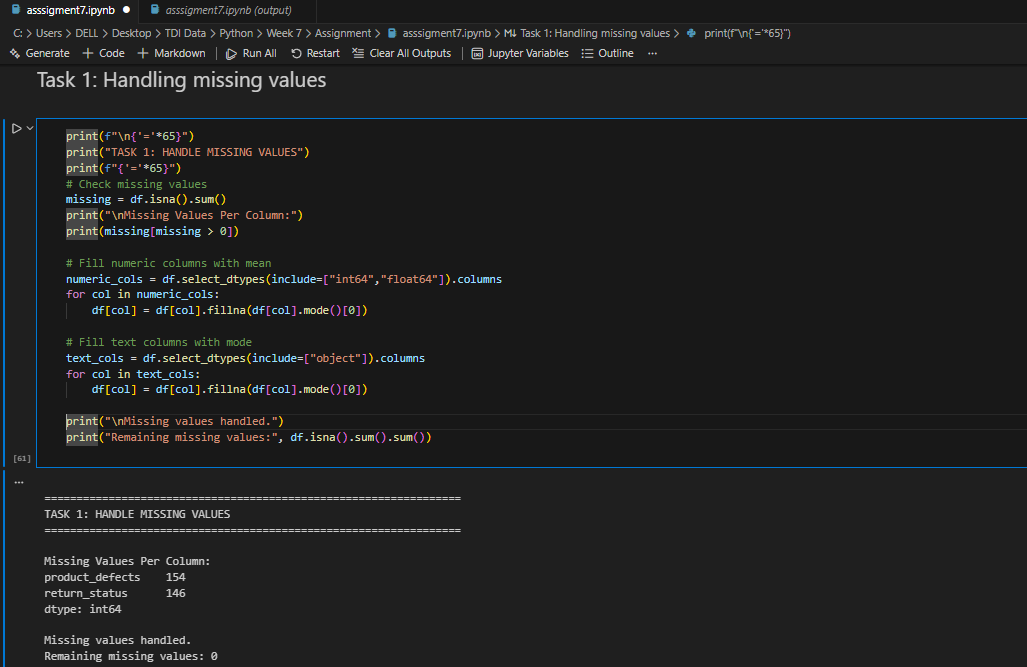
Task: Click 'TASK 1: HANDLE MISSING VALUES' output line
Action: [137, 514]
